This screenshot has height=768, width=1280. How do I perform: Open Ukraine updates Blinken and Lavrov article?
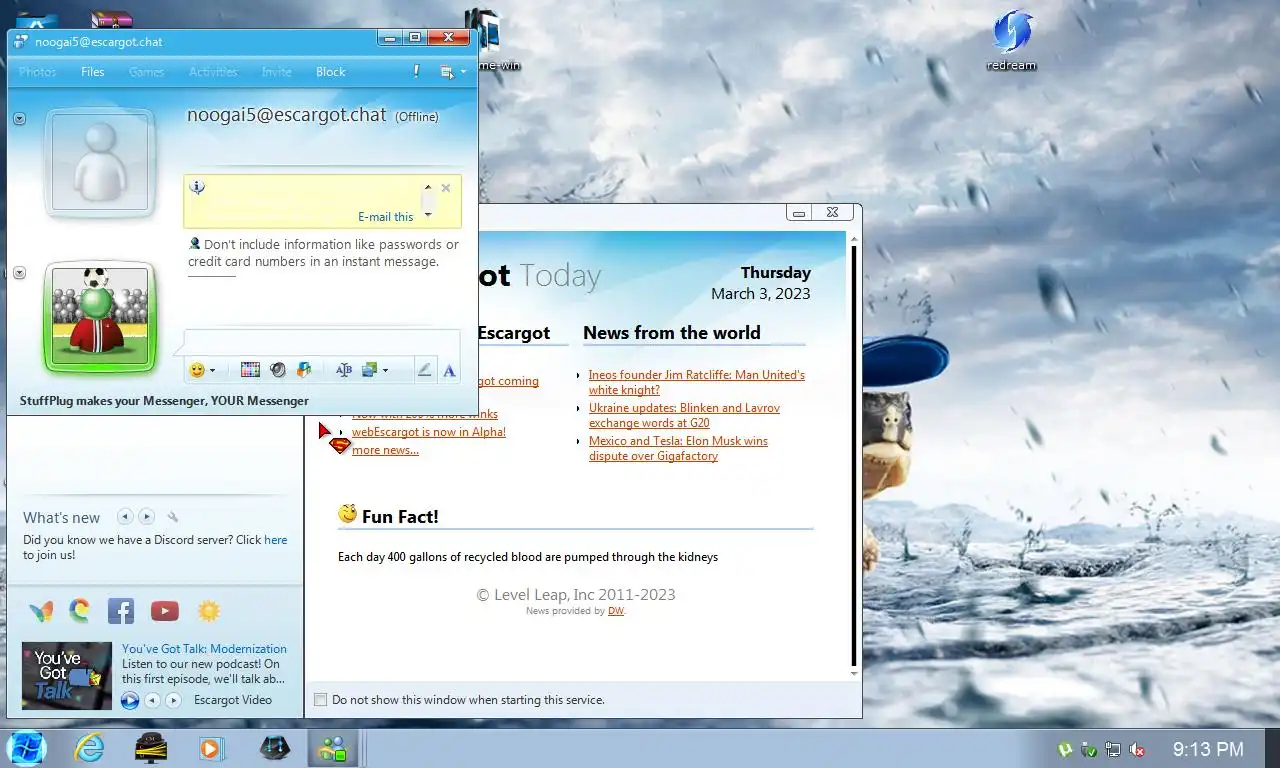685,415
